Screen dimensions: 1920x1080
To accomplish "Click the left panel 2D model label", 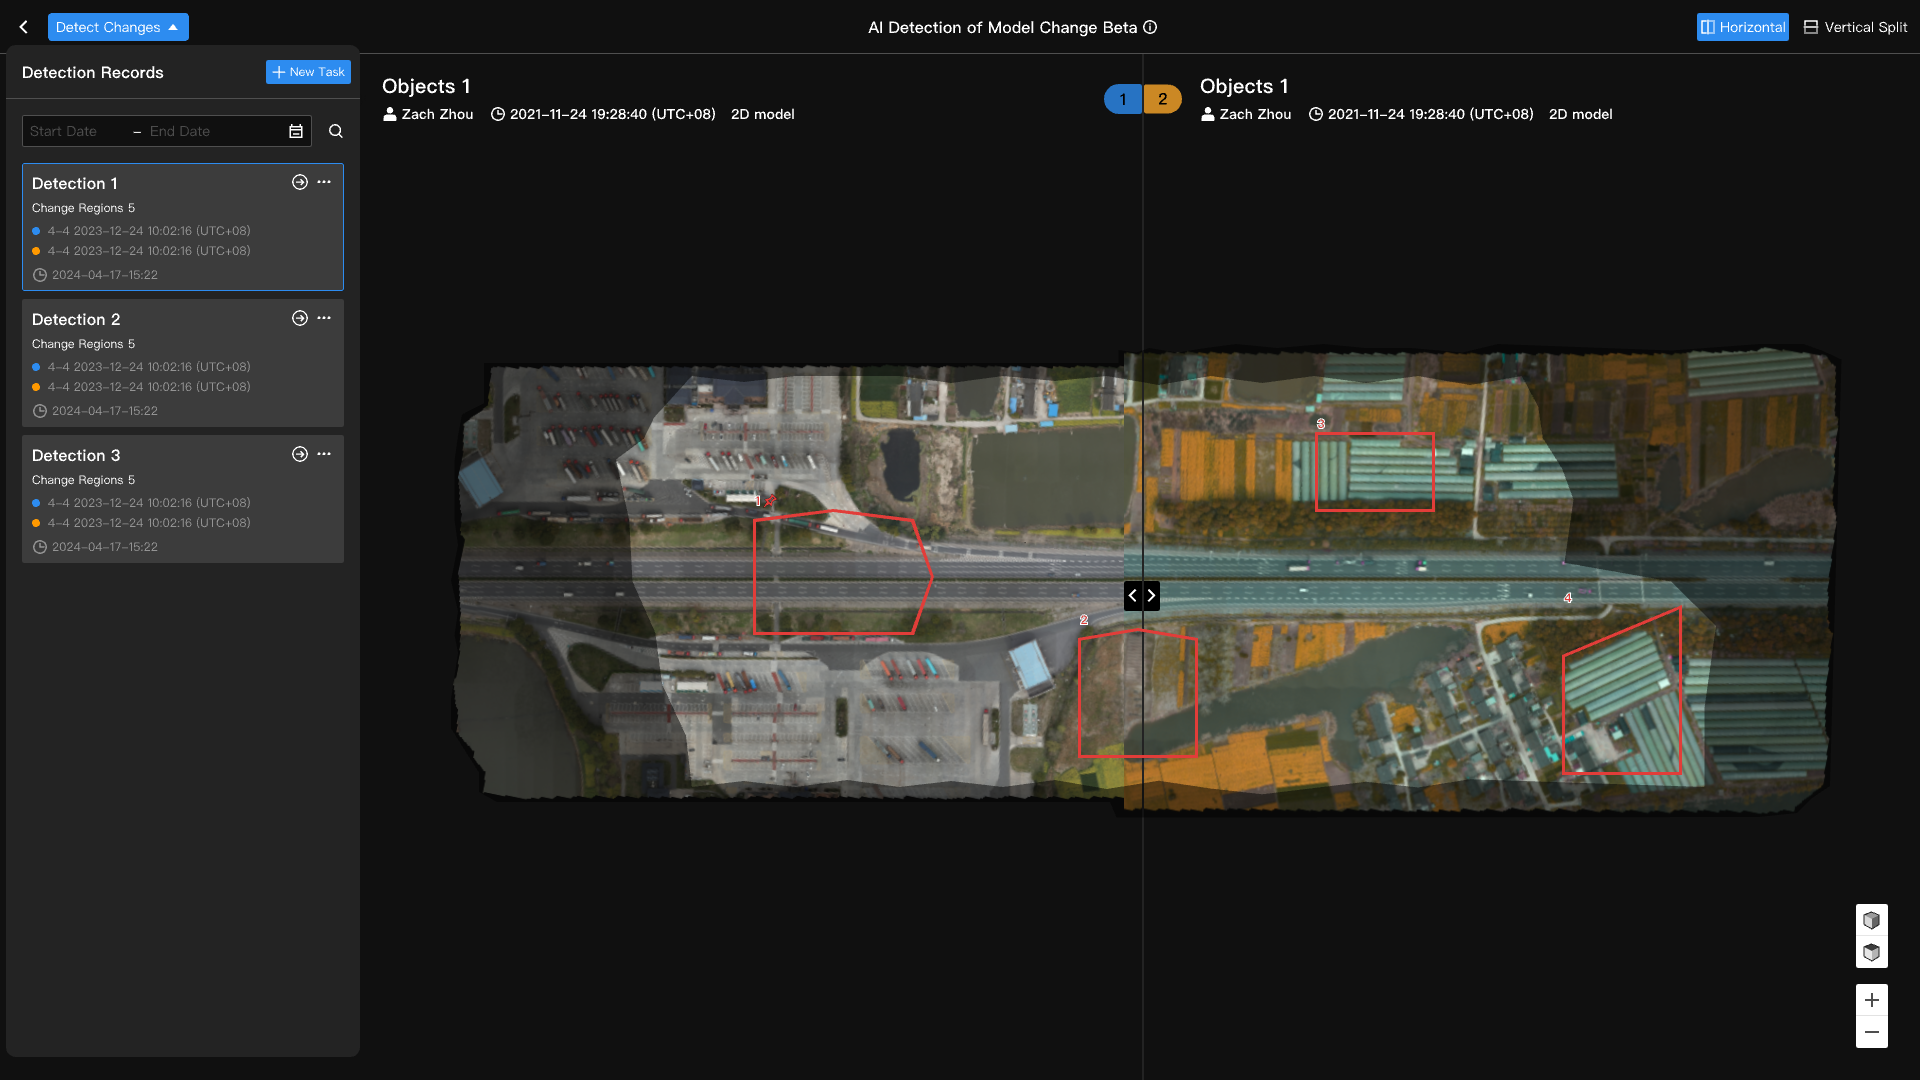I will coord(763,114).
